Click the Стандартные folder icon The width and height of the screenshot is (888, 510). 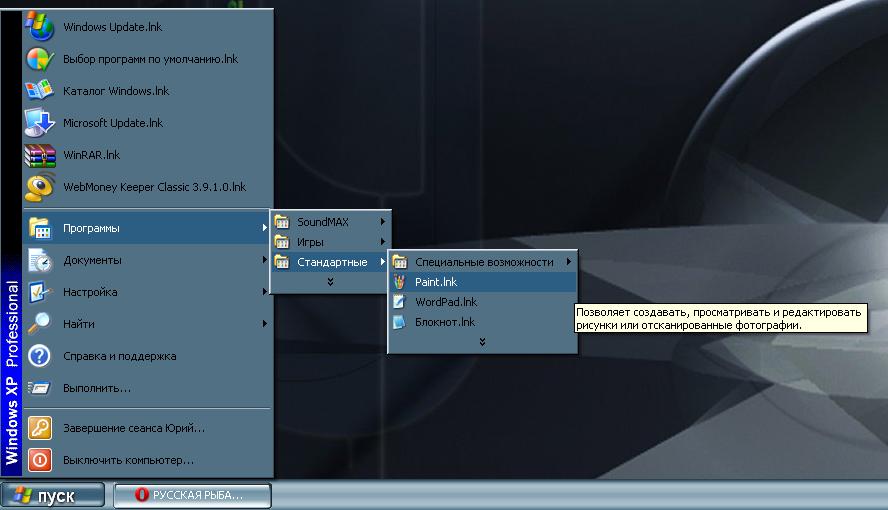coord(282,262)
